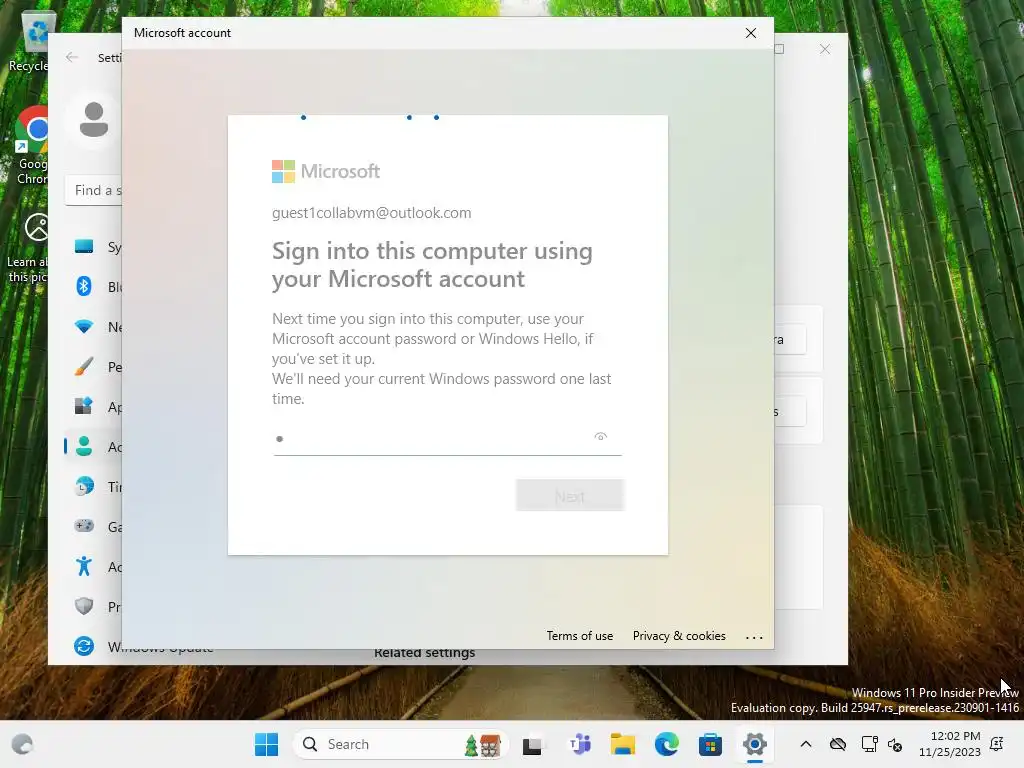Open Apps category in Settings sidebar
This screenshot has height=768, width=1024.
pos(93,407)
